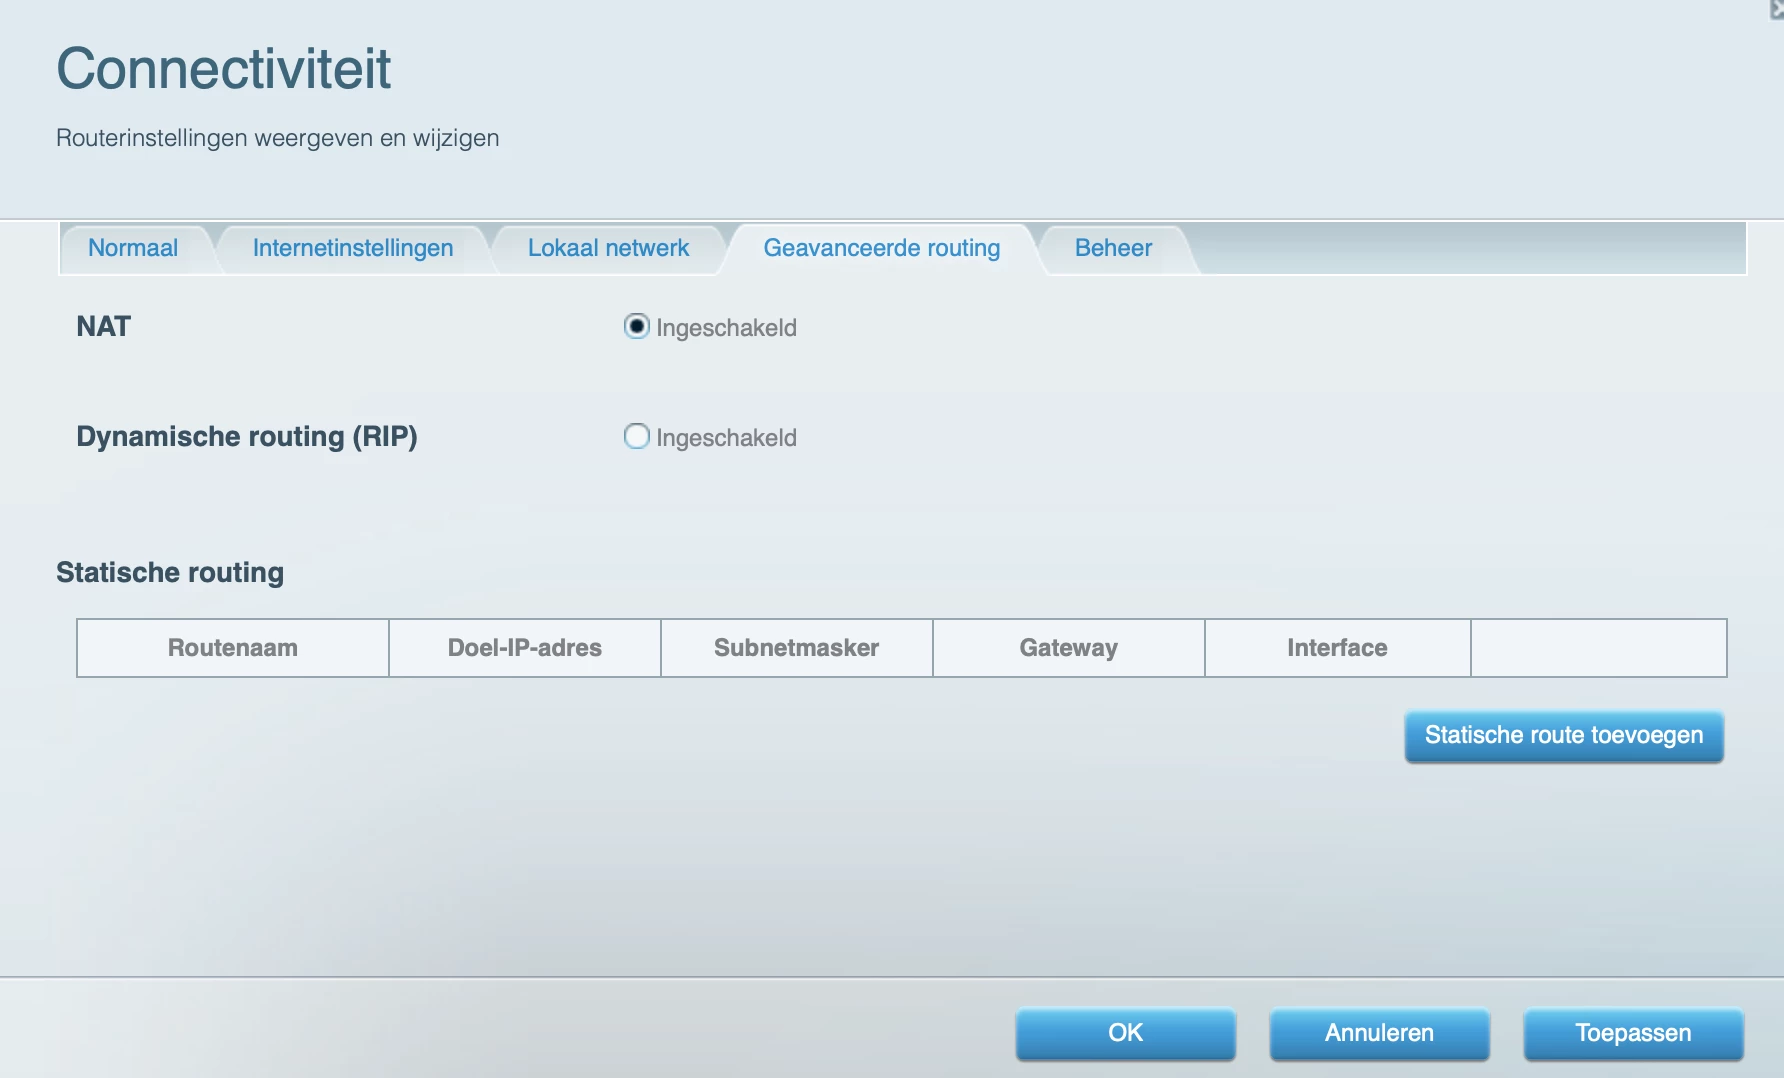The image size is (1784, 1078).
Task: Click the Routenaam column header
Action: coord(233,648)
